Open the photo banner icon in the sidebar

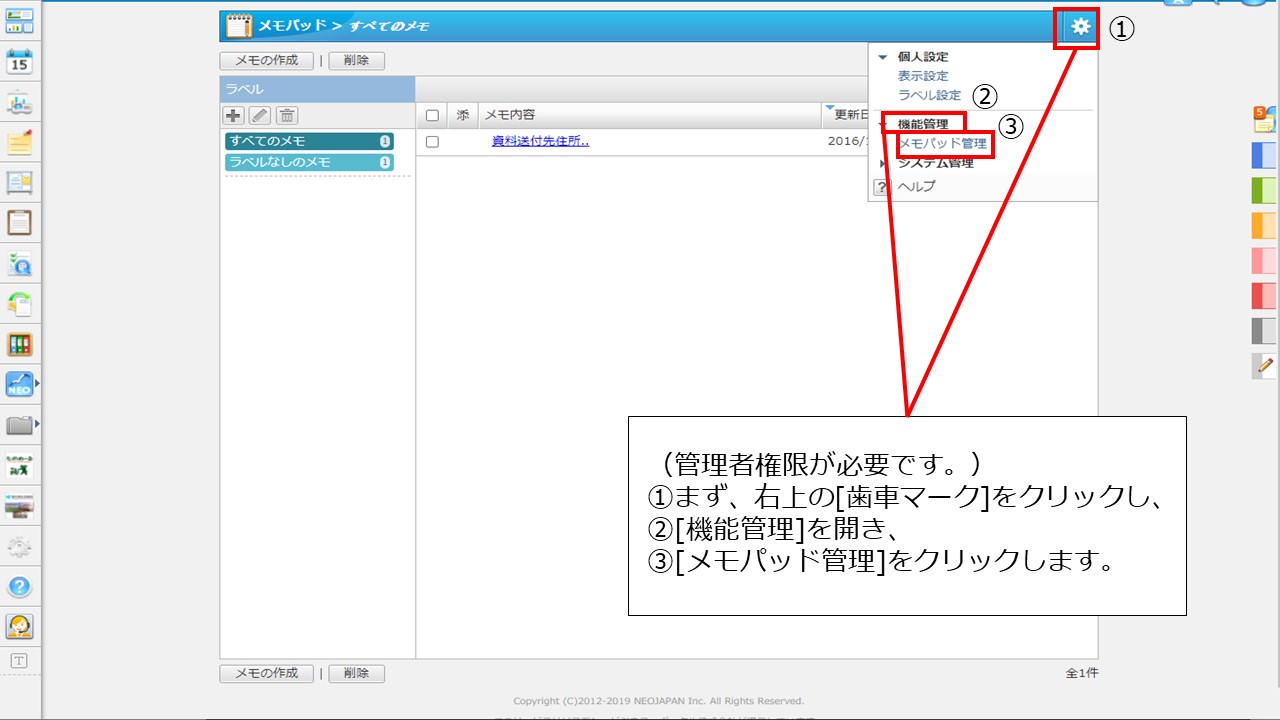pyautogui.click(x=20, y=506)
